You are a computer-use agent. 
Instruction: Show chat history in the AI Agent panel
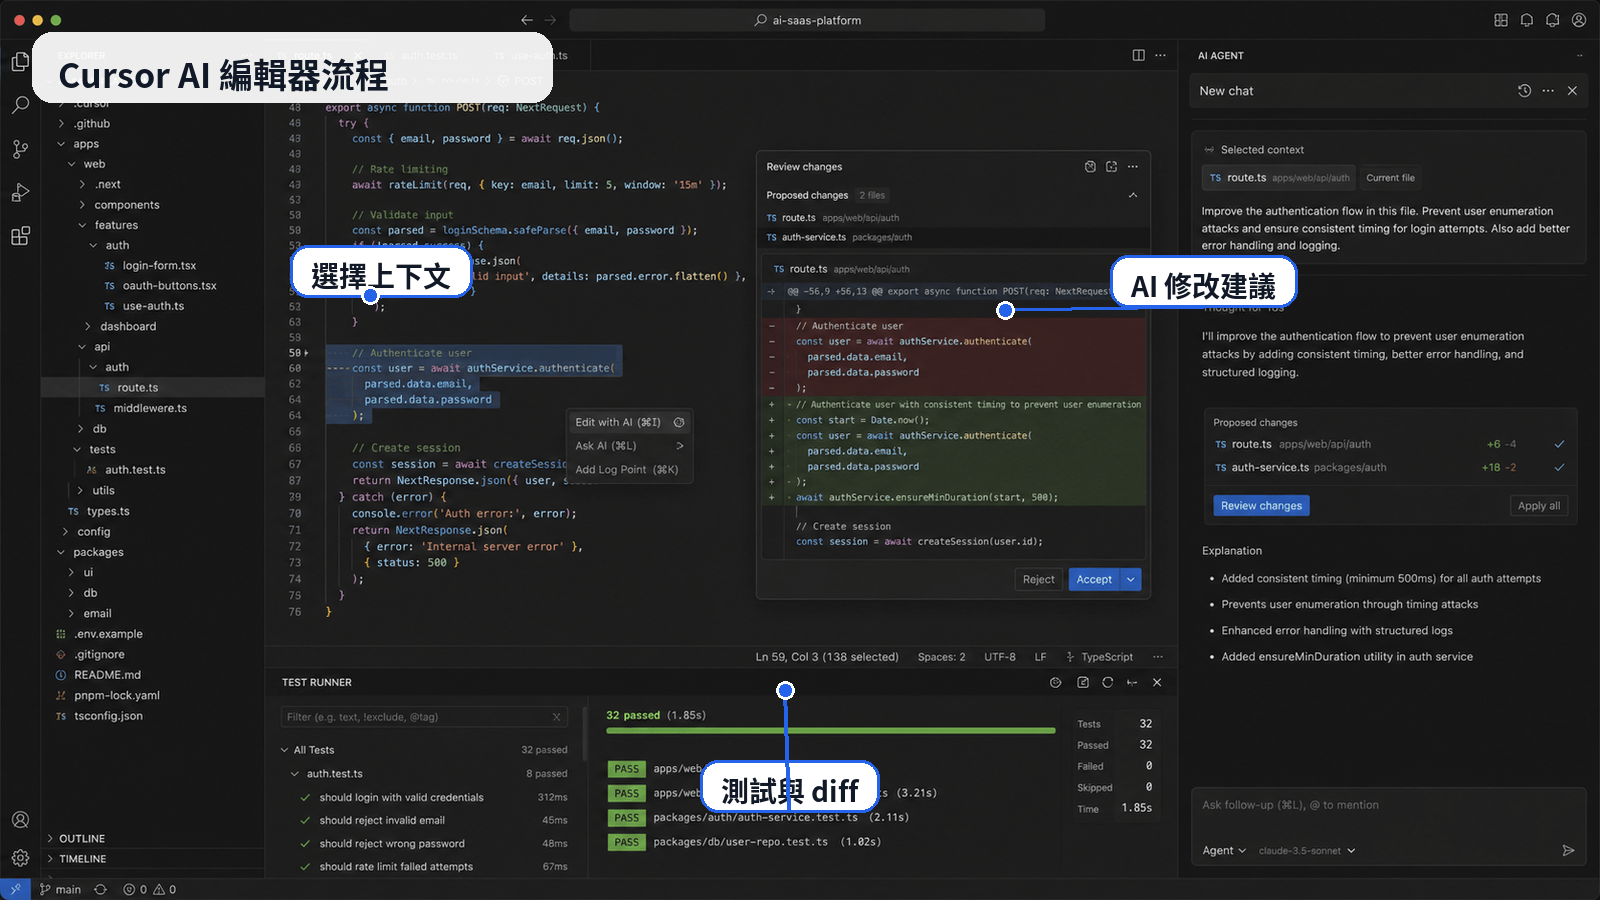[1524, 91]
